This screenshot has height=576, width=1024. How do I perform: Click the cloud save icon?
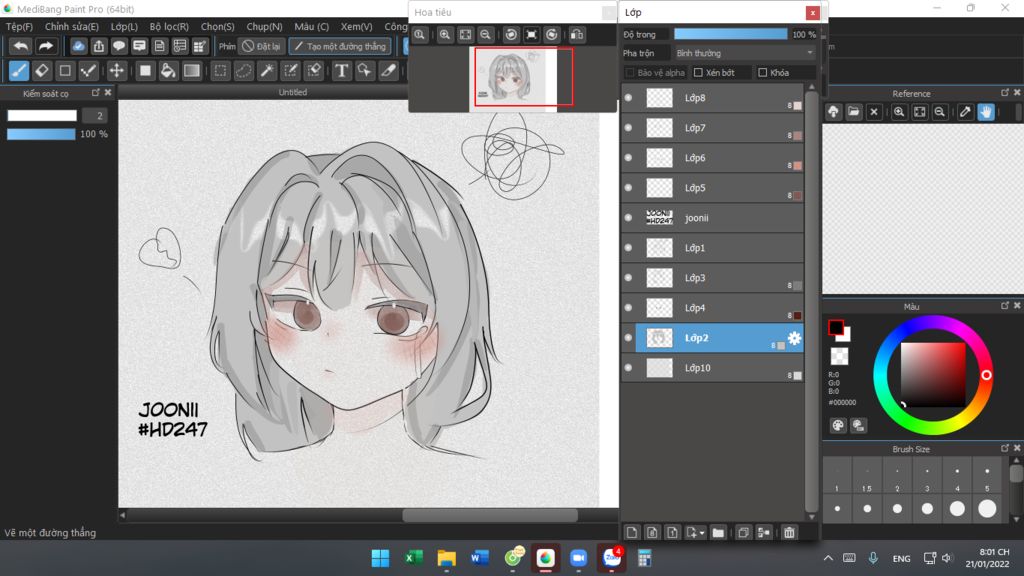(x=78, y=46)
